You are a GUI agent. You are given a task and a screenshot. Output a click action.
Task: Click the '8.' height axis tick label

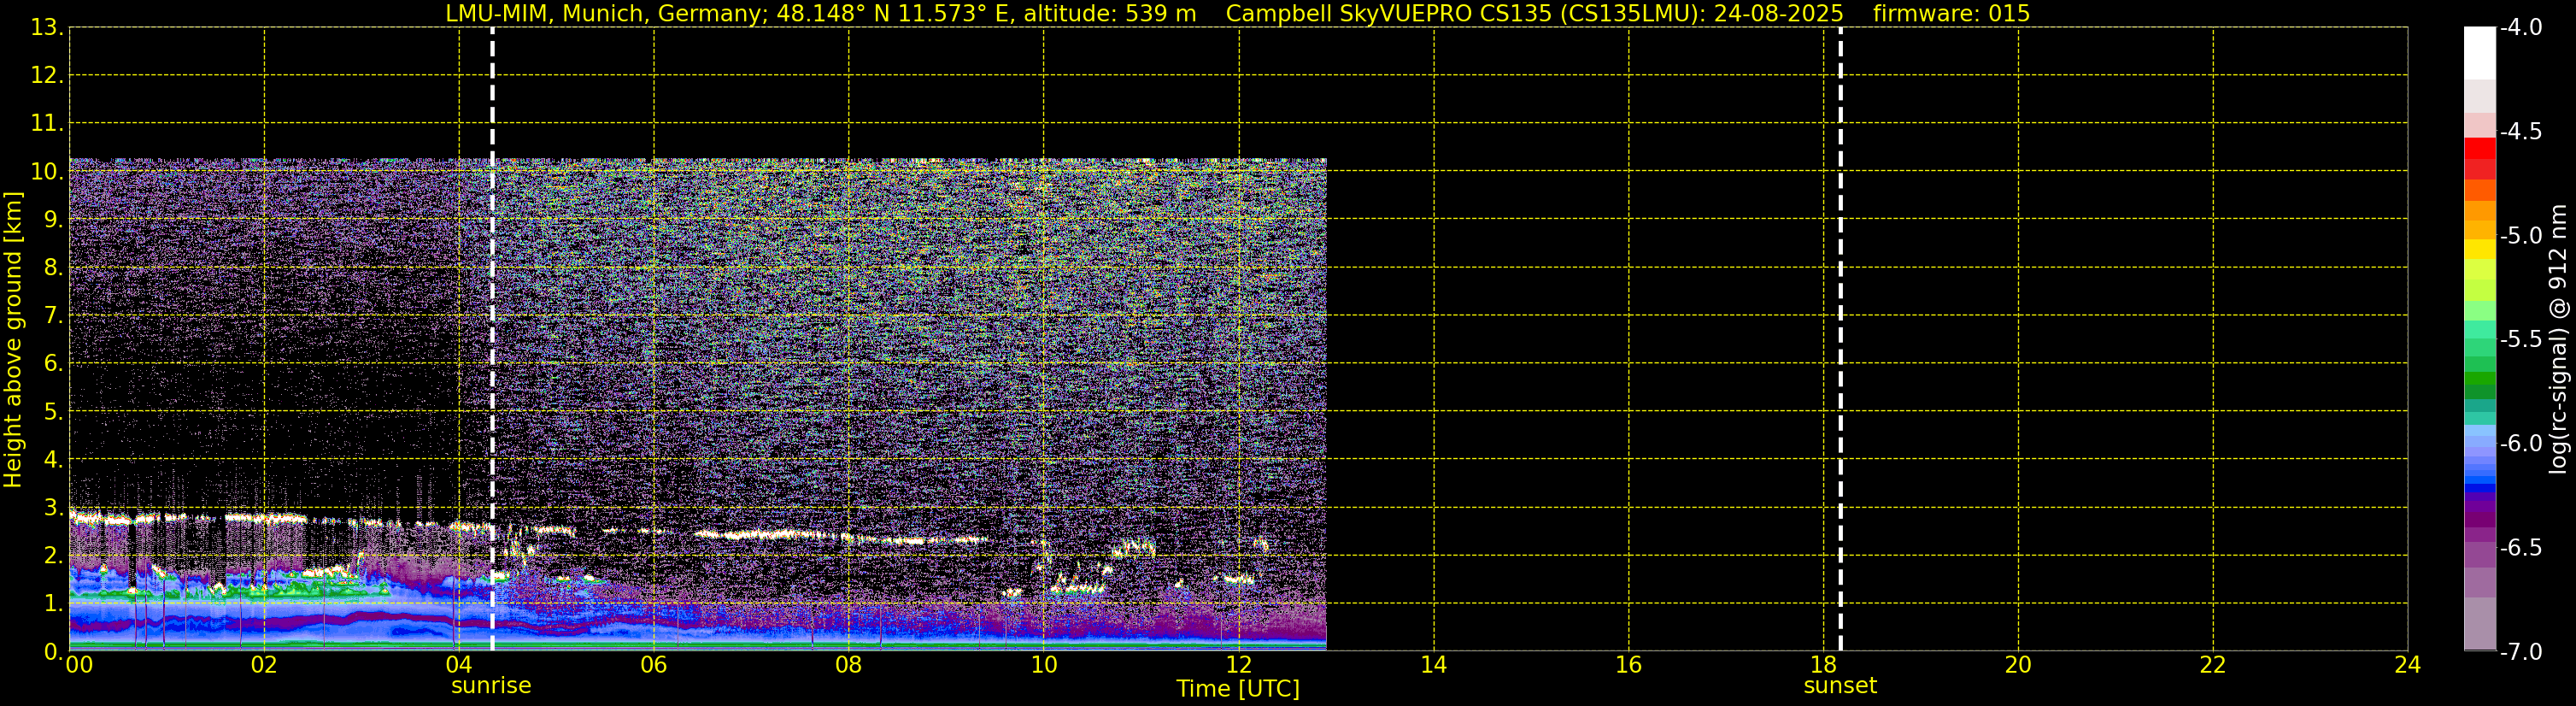tap(54, 268)
